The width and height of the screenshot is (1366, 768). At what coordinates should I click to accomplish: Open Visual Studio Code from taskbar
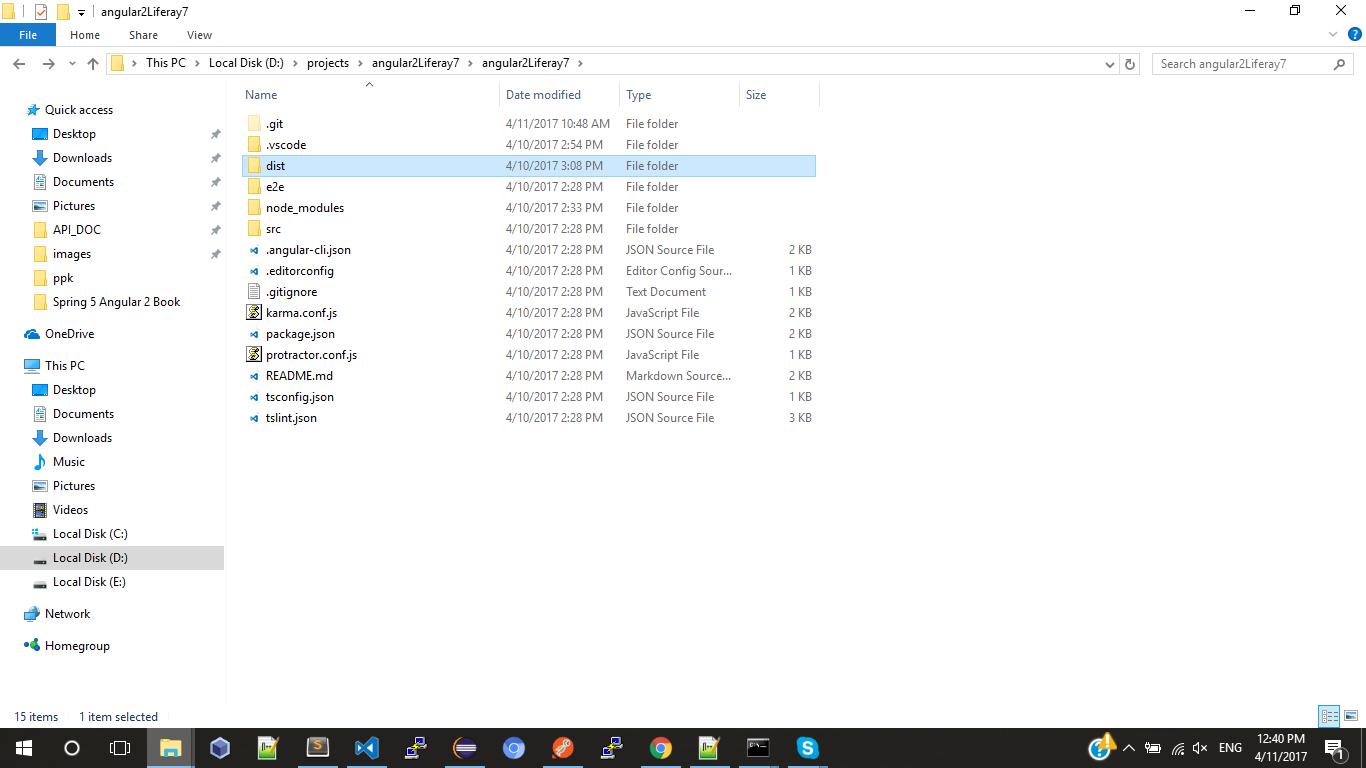point(367,748)
